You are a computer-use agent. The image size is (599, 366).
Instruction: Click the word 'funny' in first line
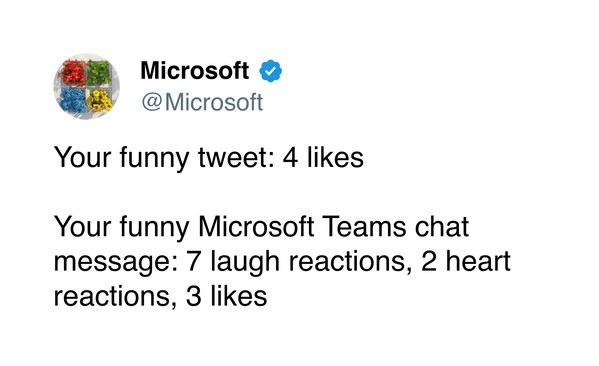[154, 158]
